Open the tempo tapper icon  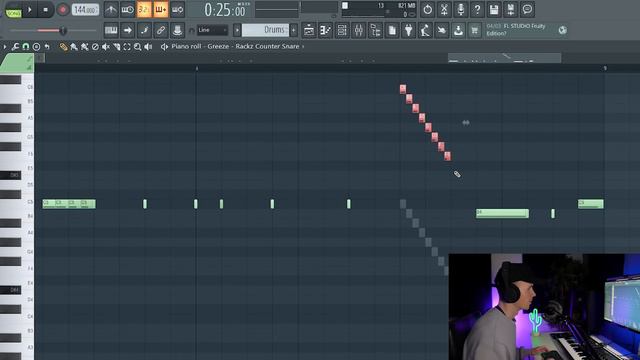425,30
